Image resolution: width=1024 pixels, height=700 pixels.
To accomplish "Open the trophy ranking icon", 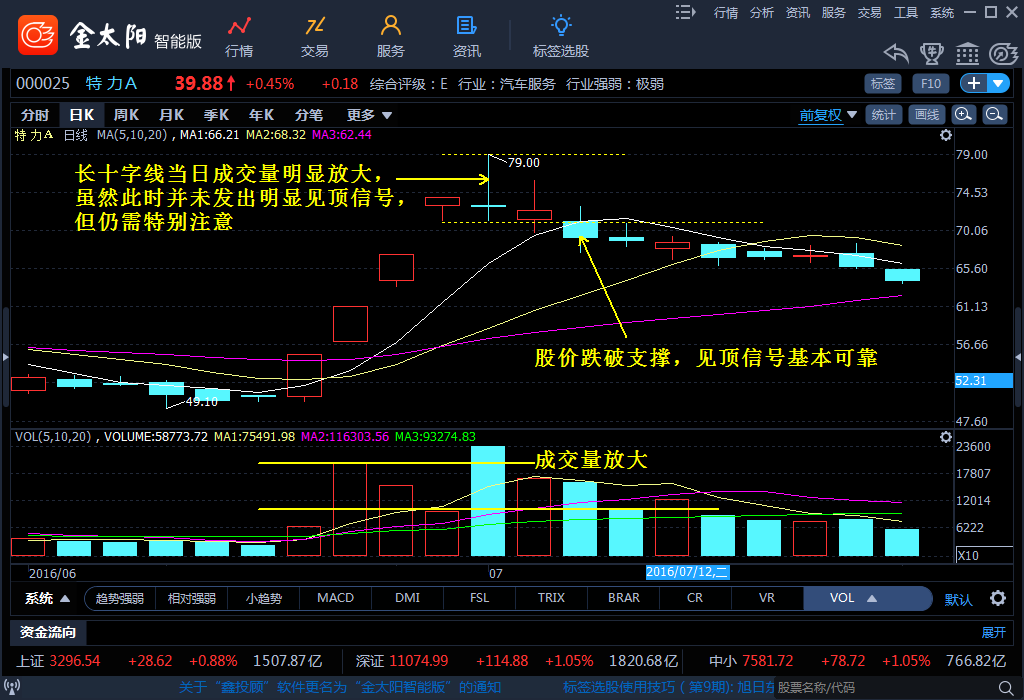I will point(932,54).
